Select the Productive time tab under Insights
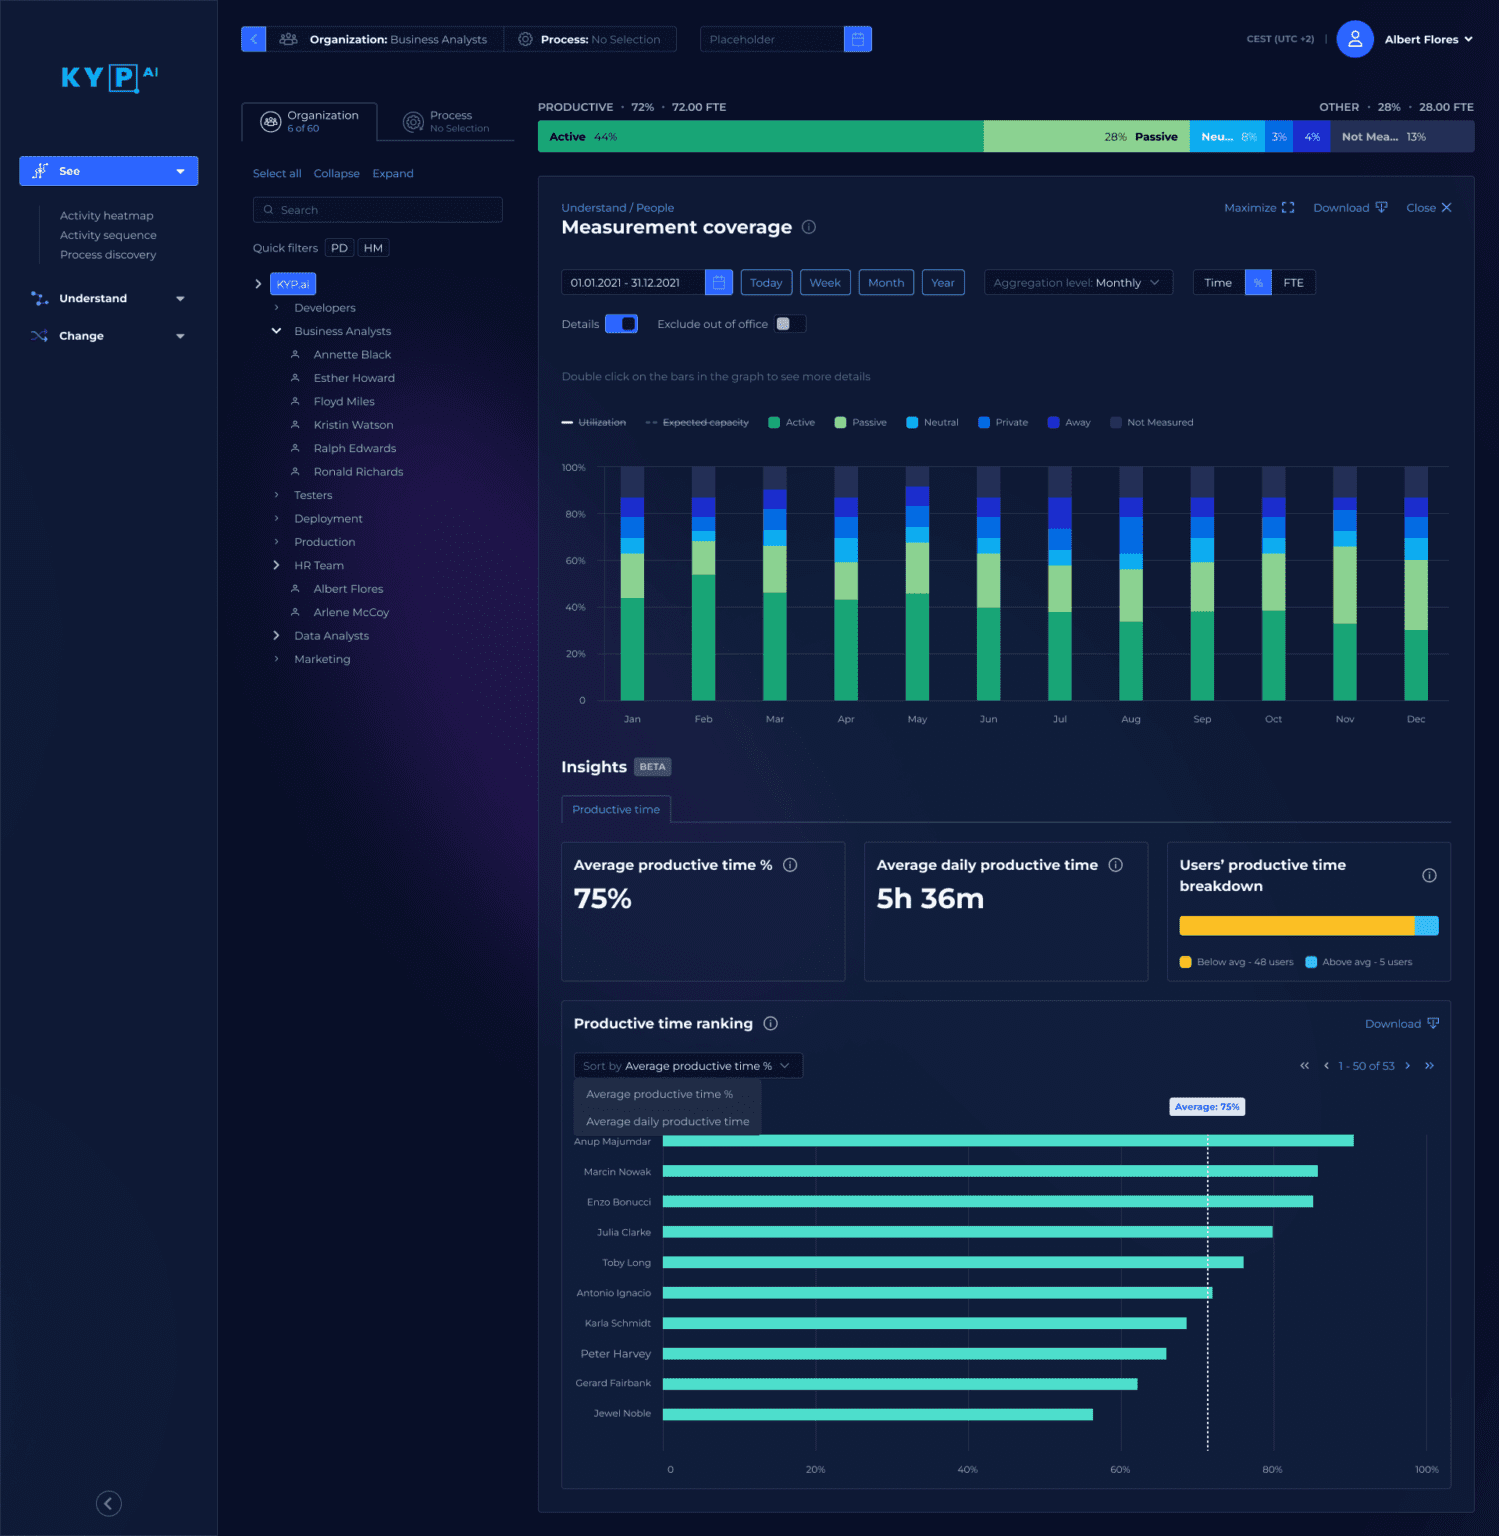Viewport: 1499px width, 1536px height. coord(615,809)
